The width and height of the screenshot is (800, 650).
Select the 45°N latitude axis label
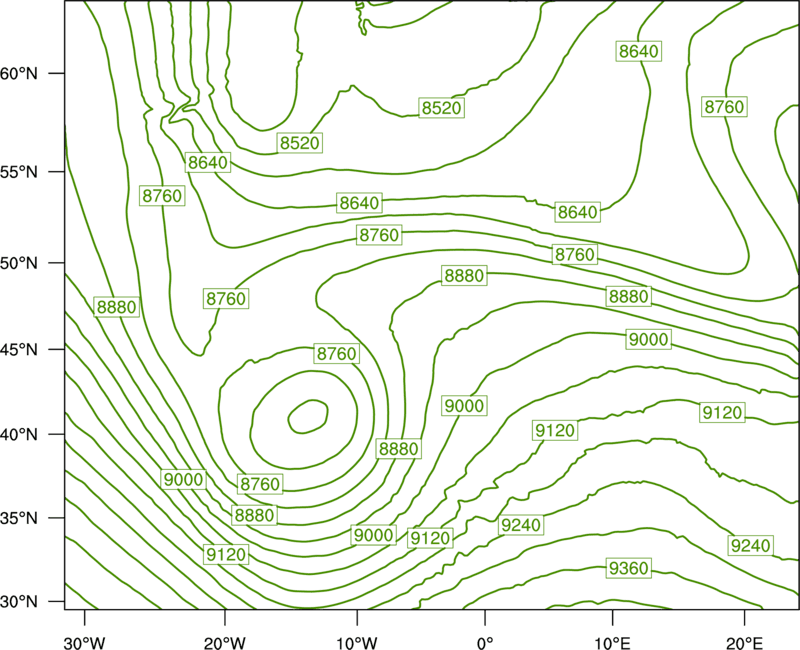pos(19,349)
